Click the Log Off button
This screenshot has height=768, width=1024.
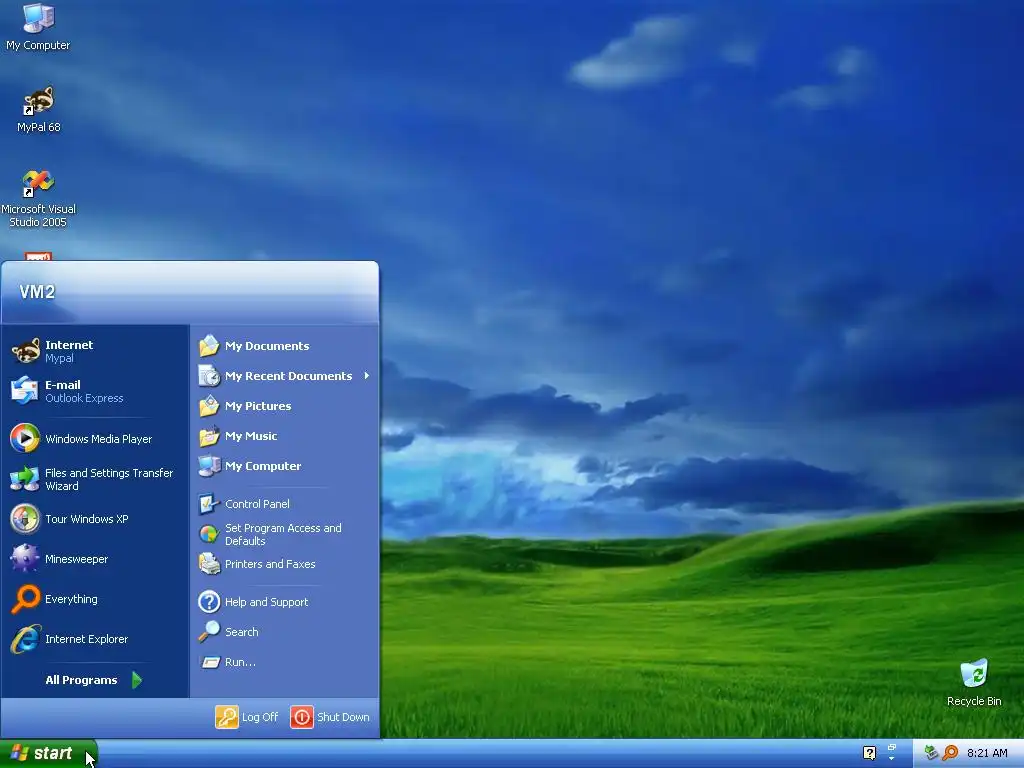click(x=247, y=716)
